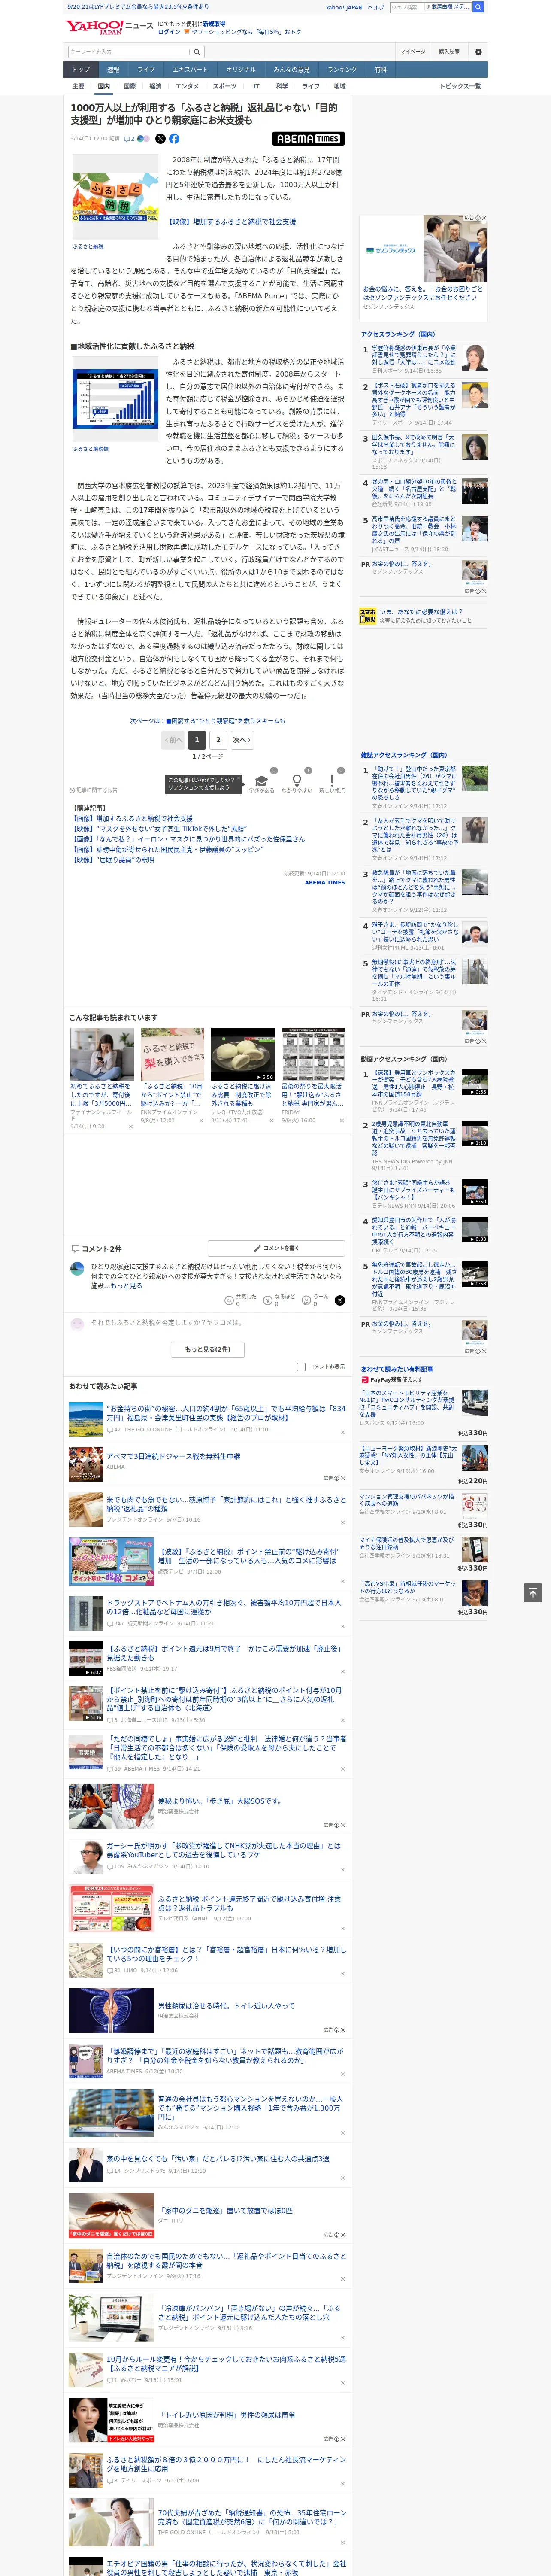Share article on Facebook icon

[174, 139]
